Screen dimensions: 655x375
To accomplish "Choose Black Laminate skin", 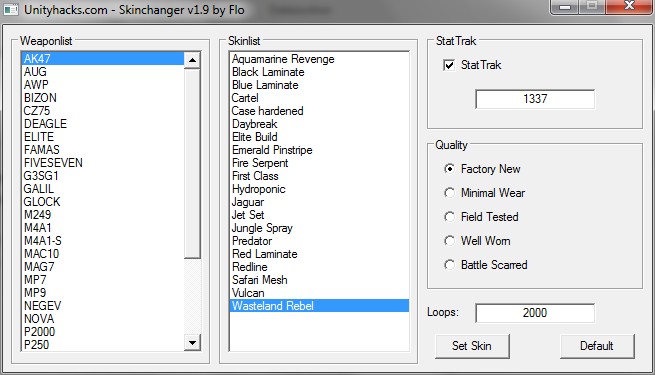I will (x=319, y=72).
